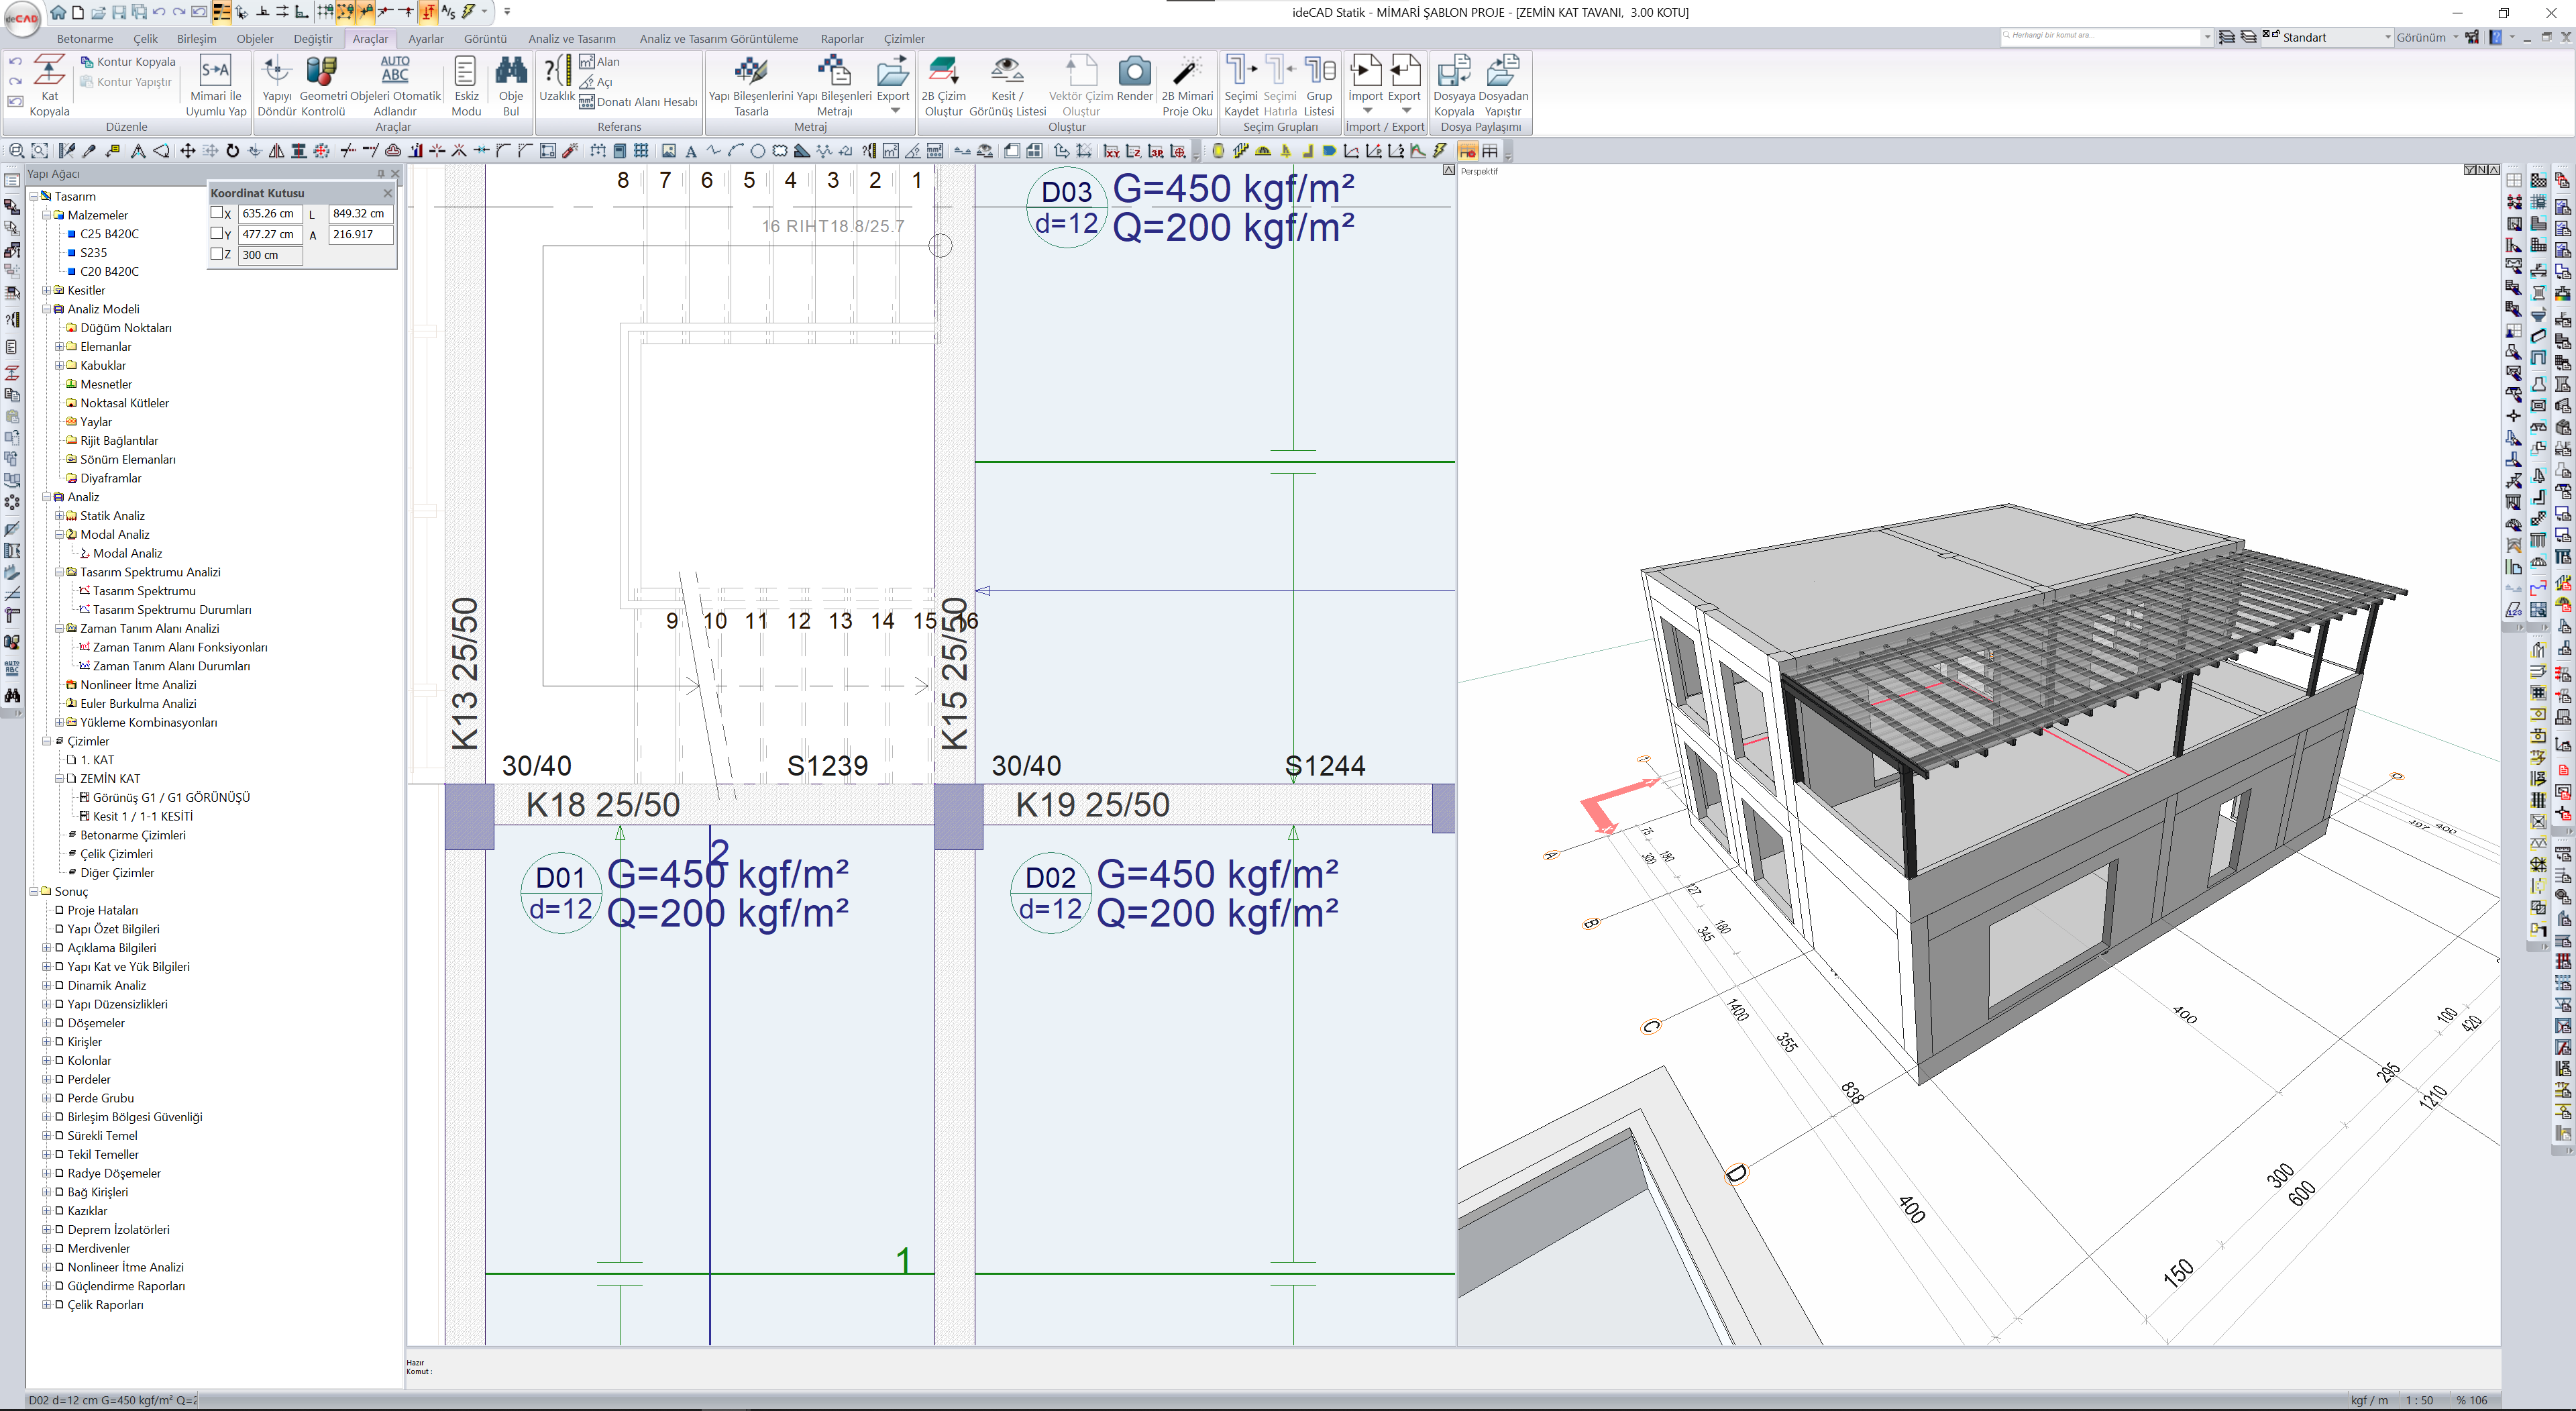Click 2B Mimari Proje Oku icon
The height and width of the screenshot is (1411, 2576).
coord(1186,72)
